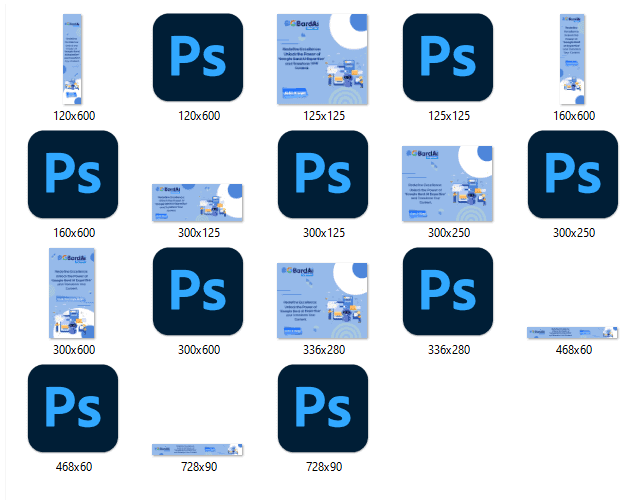
Task: Click the "120x600" label under the Photoshop icon
Action: click(199, 116)
